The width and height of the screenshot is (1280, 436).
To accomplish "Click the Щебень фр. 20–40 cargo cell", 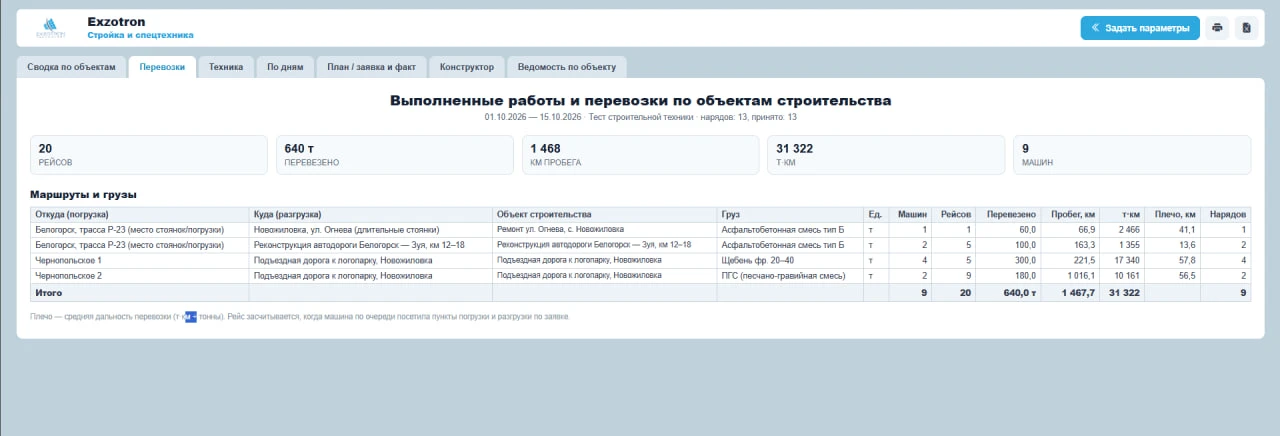I will tap(790, 260).
